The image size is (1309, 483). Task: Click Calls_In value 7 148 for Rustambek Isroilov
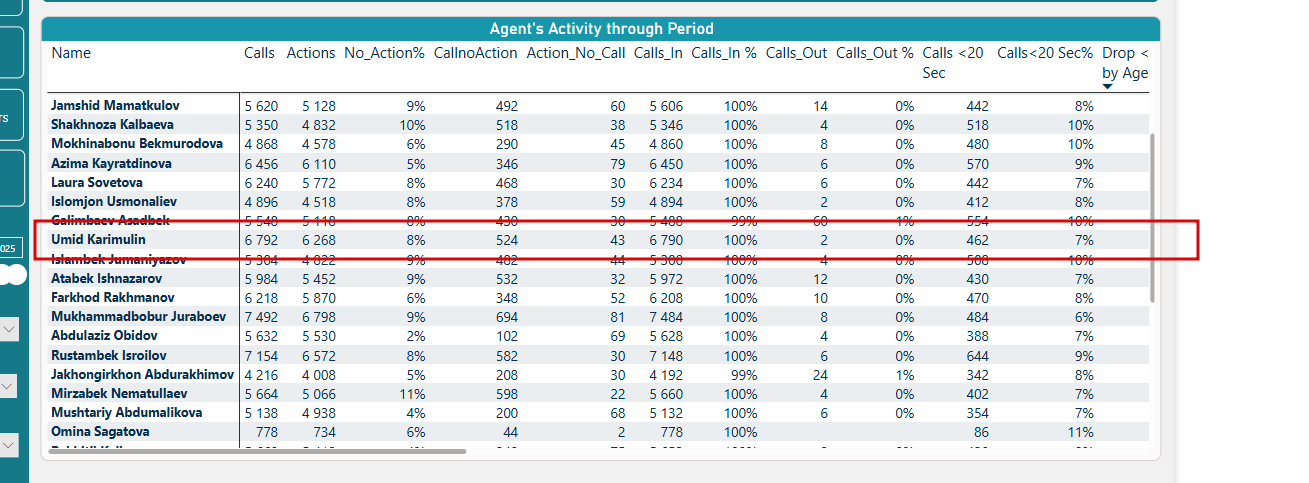(x=666, y=356)
